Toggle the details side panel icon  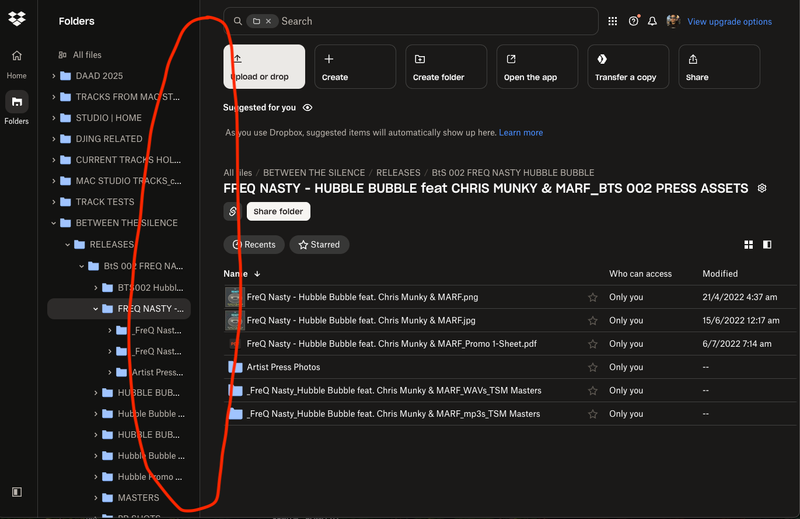coord(767,245)
